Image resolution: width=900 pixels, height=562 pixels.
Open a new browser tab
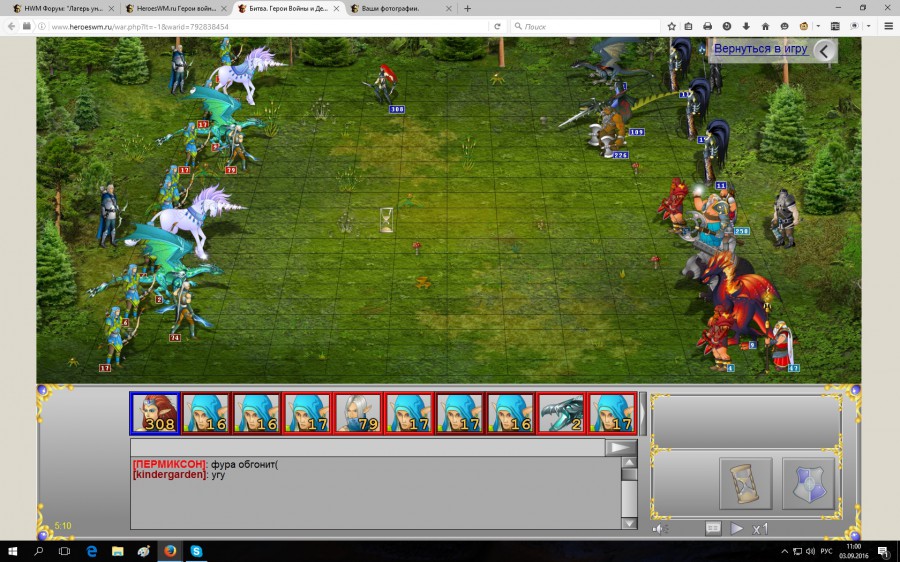coord(467,9)
